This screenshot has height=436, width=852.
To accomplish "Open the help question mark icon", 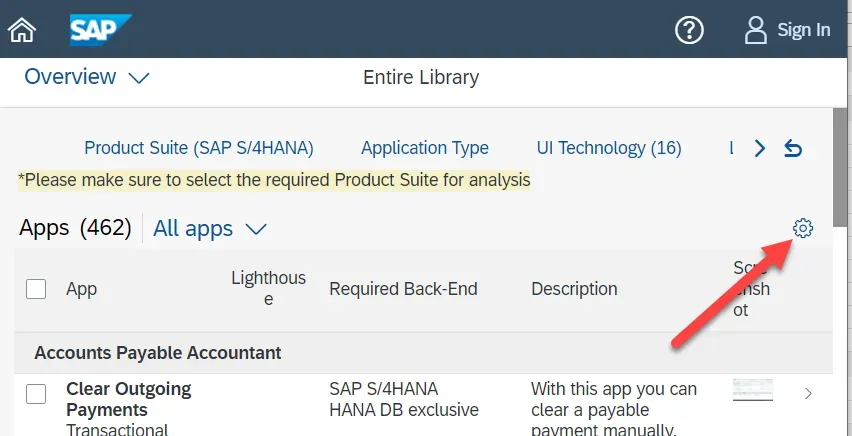I will (689, 30).
